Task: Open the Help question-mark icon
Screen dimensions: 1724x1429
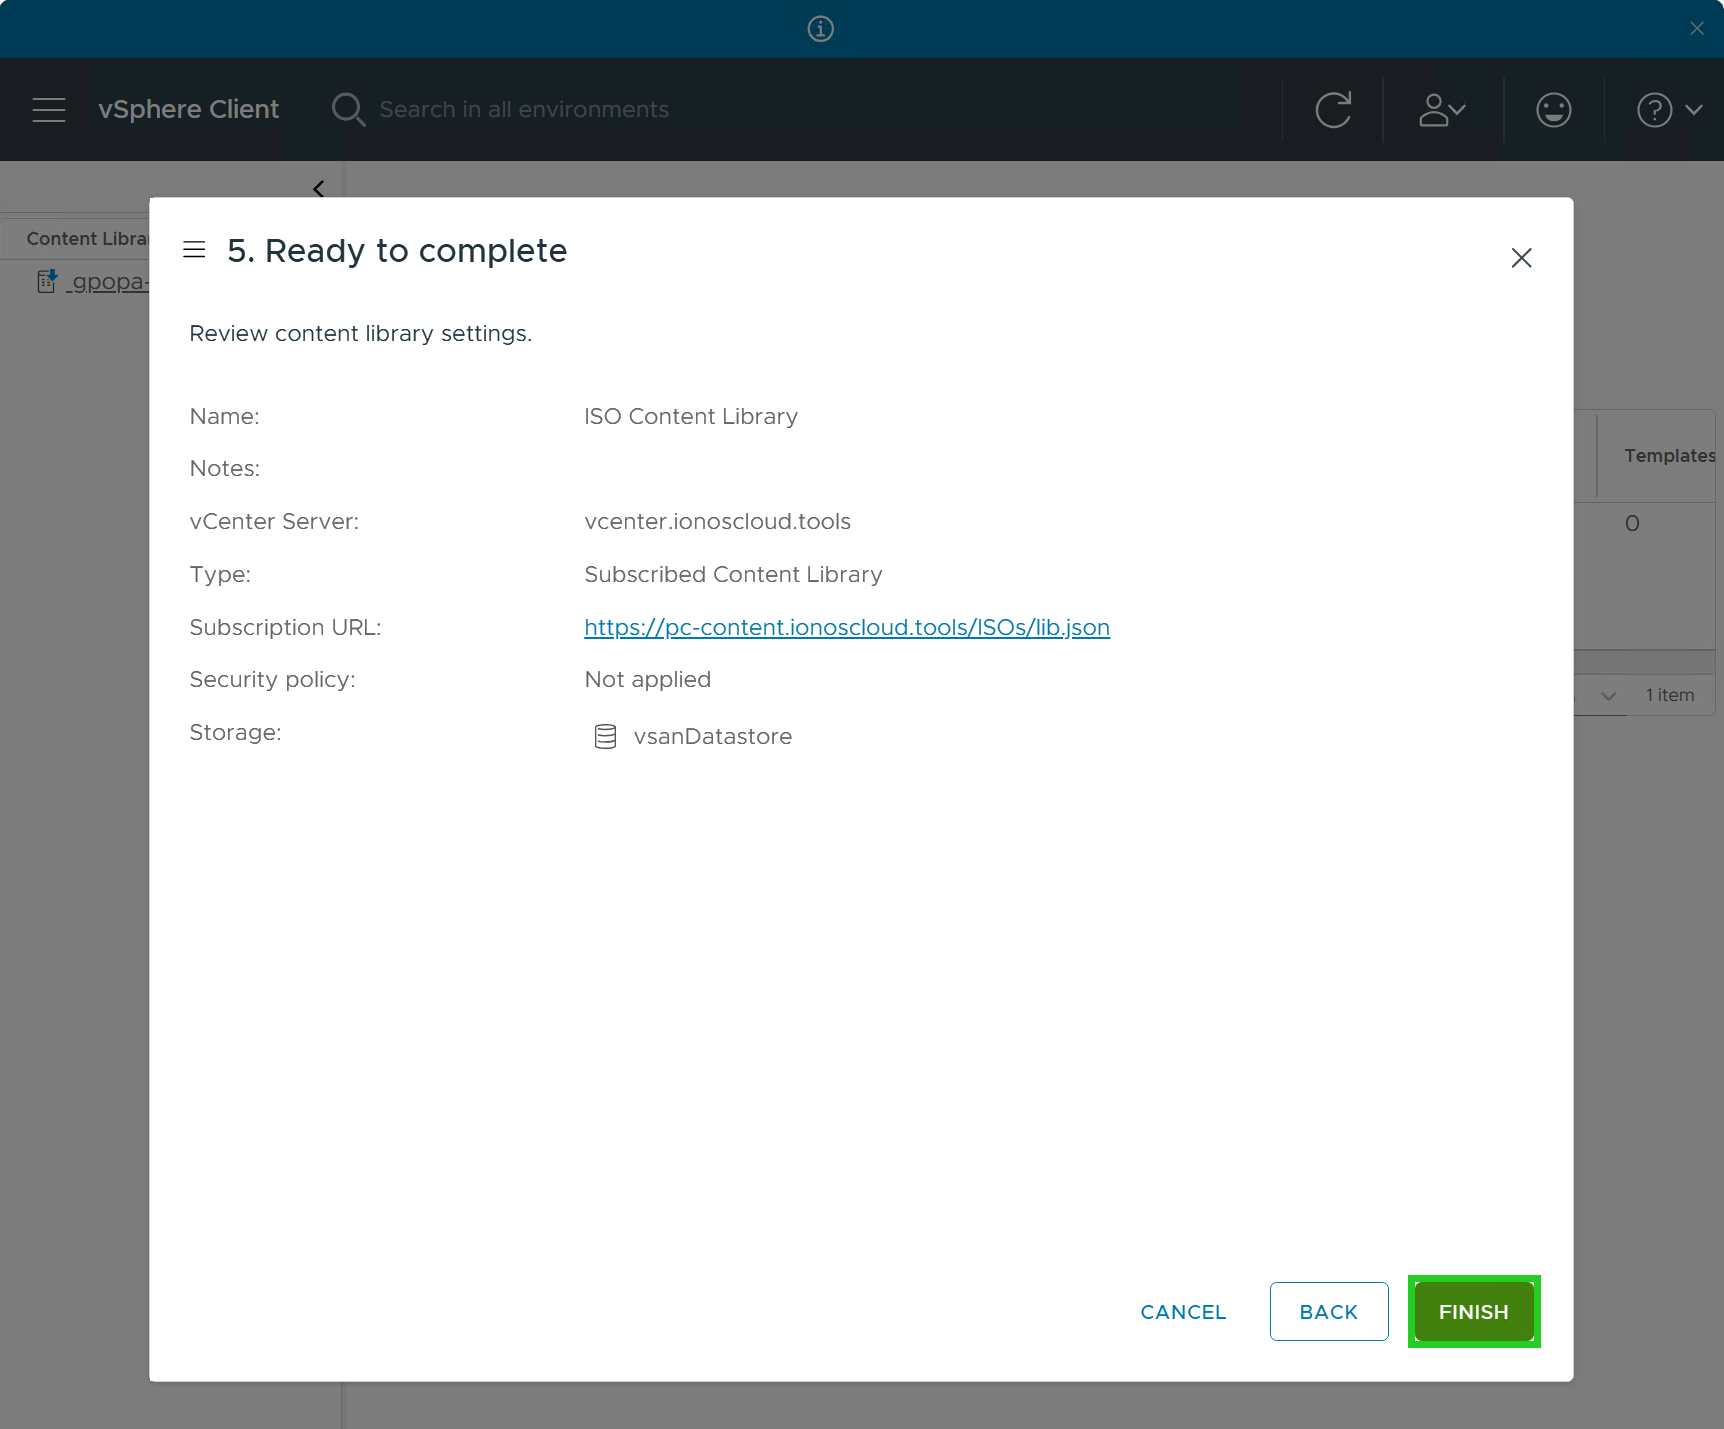Action: (1655, 110)
